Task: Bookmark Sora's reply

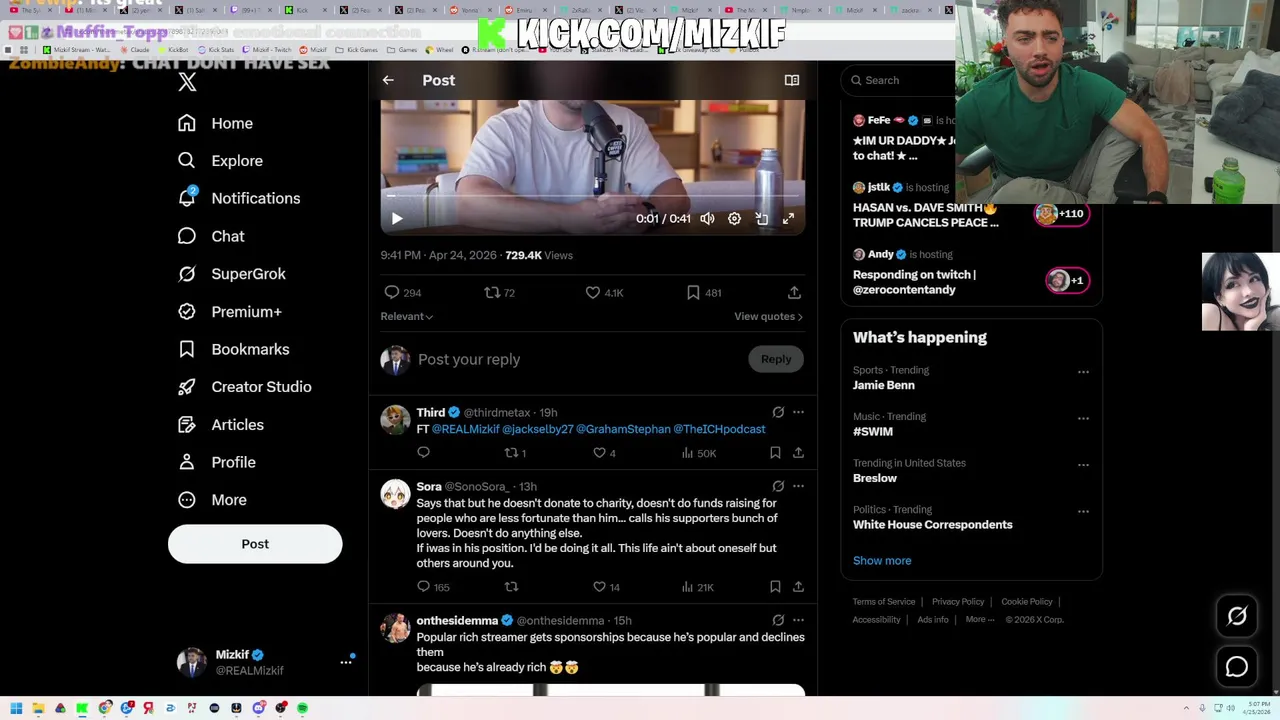Action: (x=775, y=587)
